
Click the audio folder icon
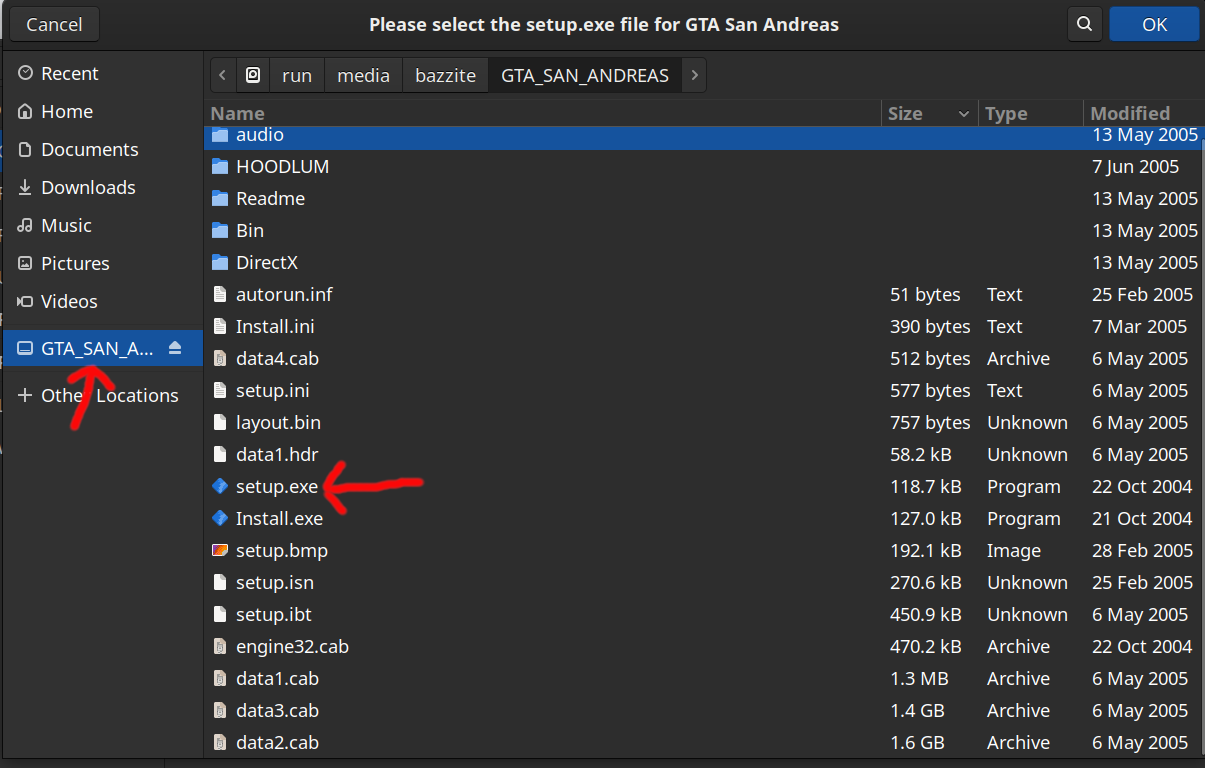click(x=220, y=134)
